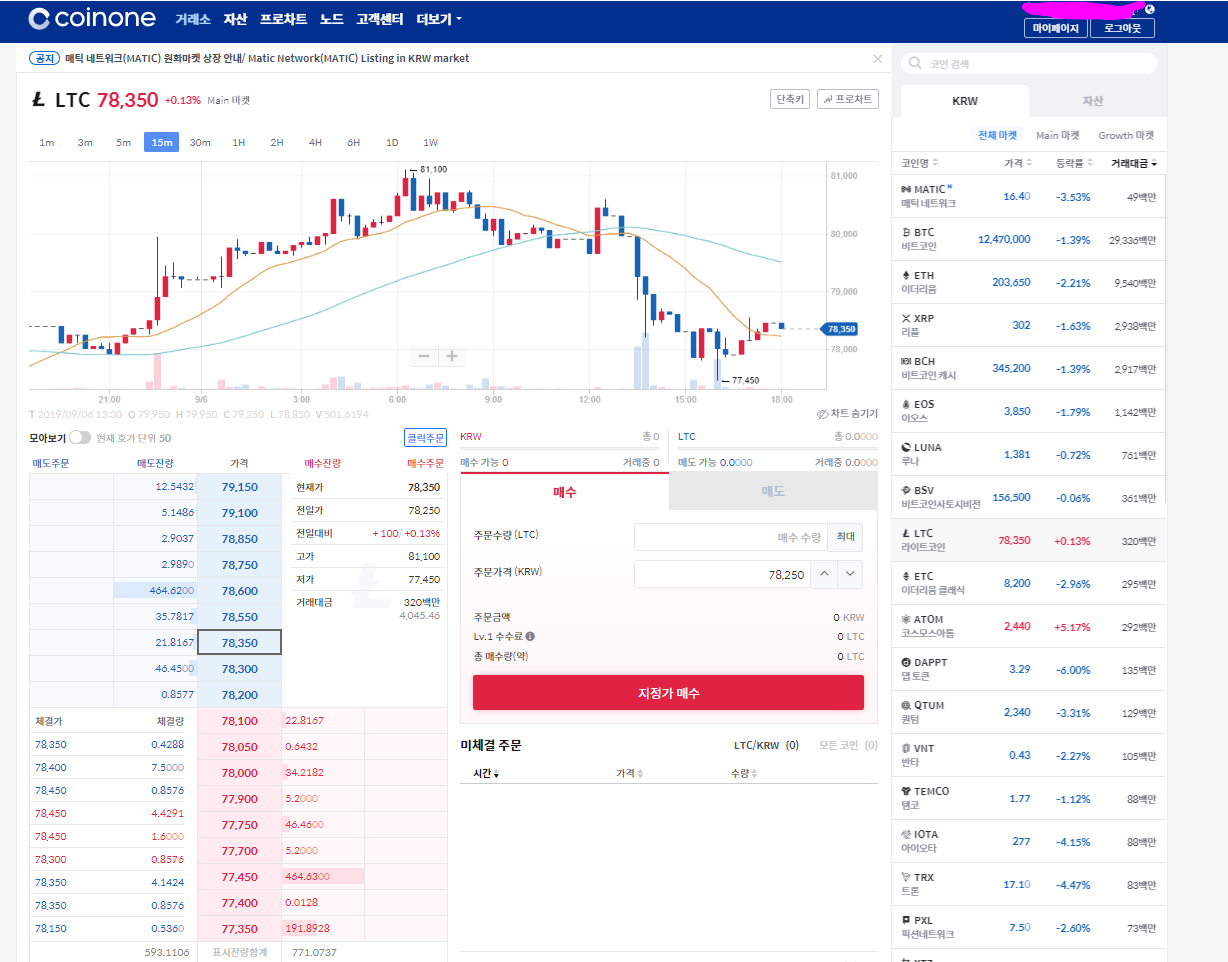The width and height of the screenshot is (1228, 962).
Task: Decrease order price with down arrow
Action: click(850, 574)
